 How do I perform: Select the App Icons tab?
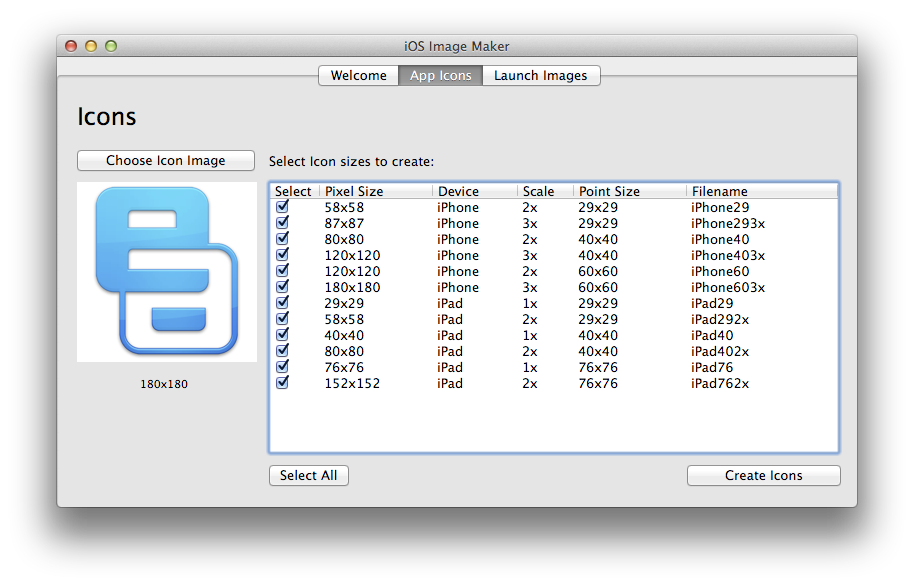tap(440, 75)
